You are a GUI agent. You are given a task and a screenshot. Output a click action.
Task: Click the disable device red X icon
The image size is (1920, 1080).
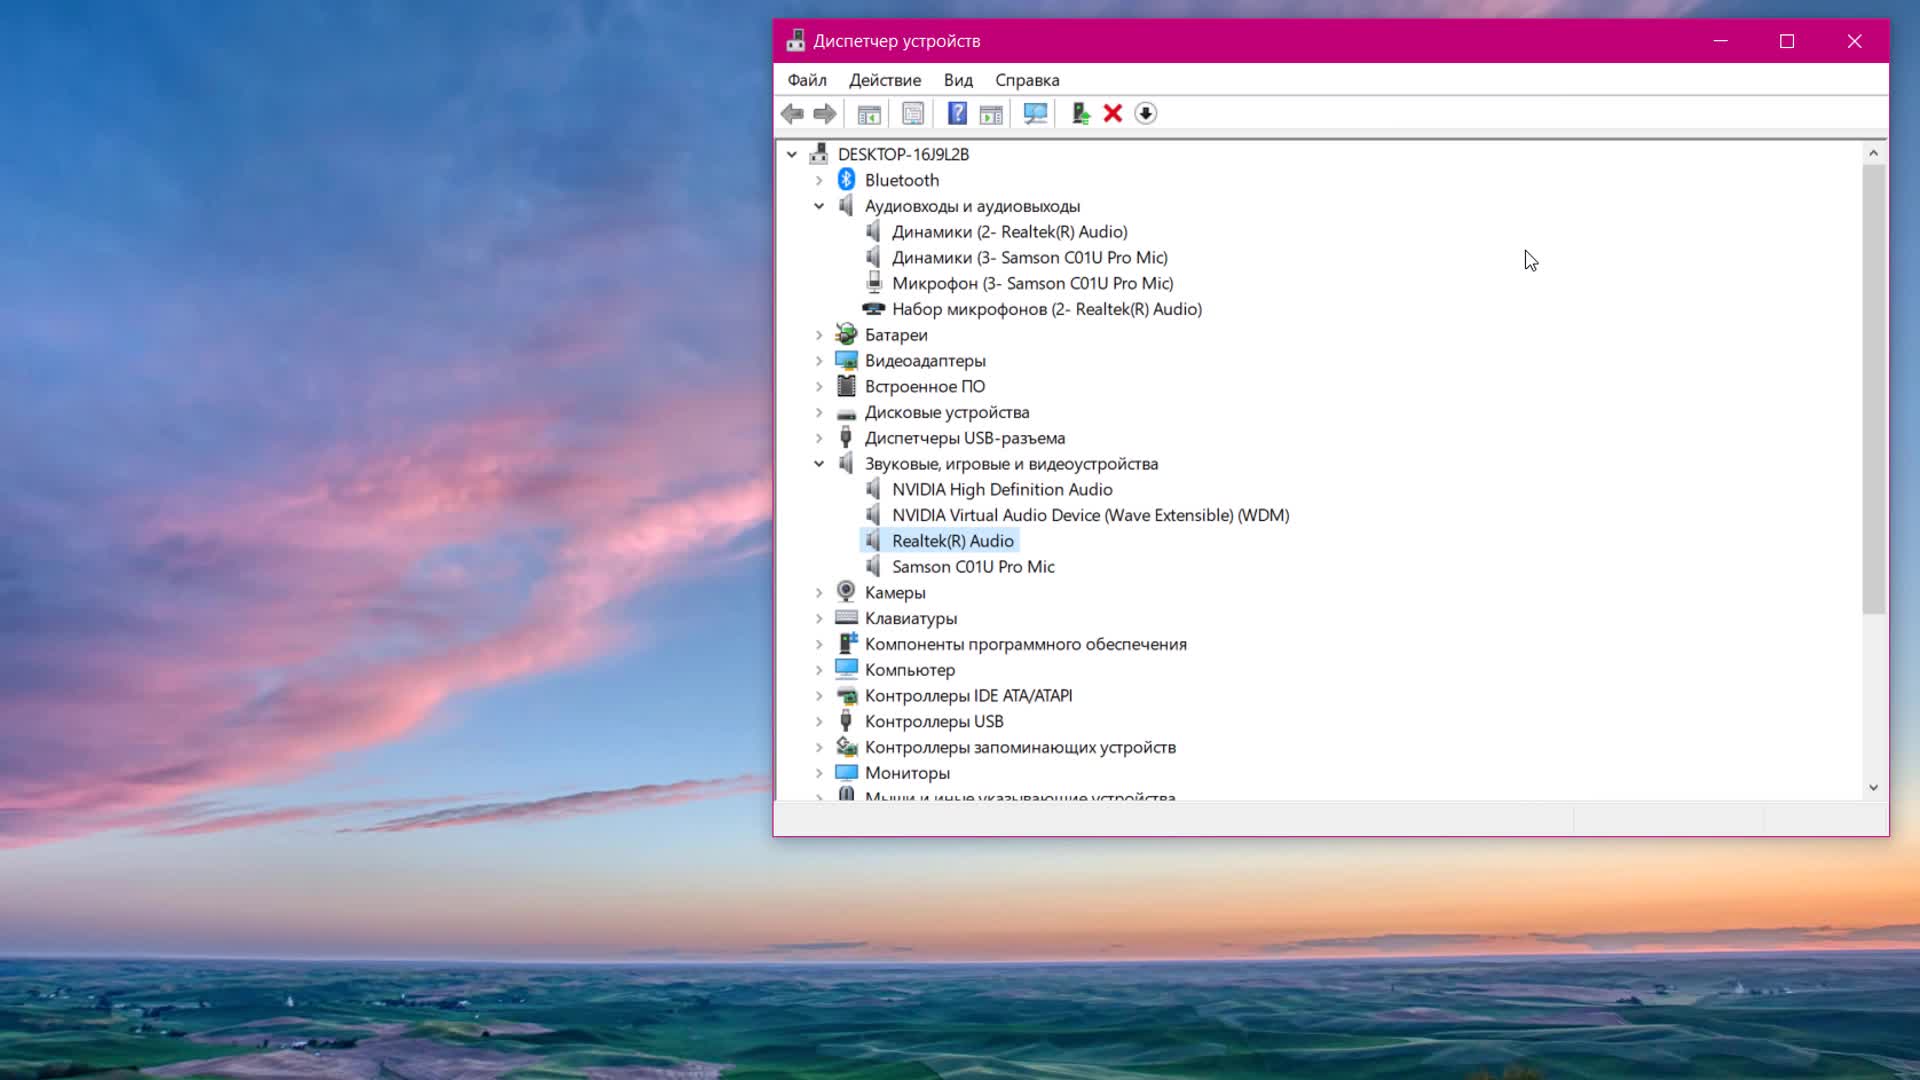[x=1114, y=112]
